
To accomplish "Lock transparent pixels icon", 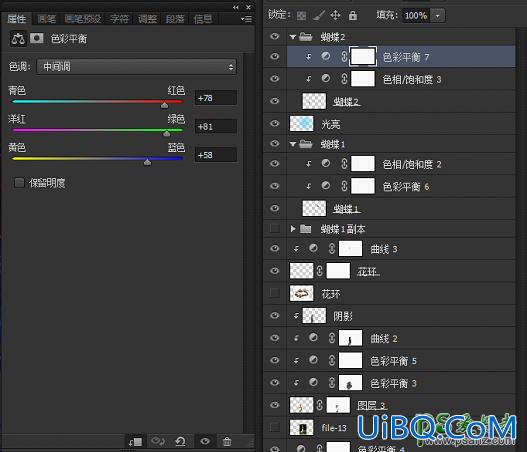I will pos(301,15).
